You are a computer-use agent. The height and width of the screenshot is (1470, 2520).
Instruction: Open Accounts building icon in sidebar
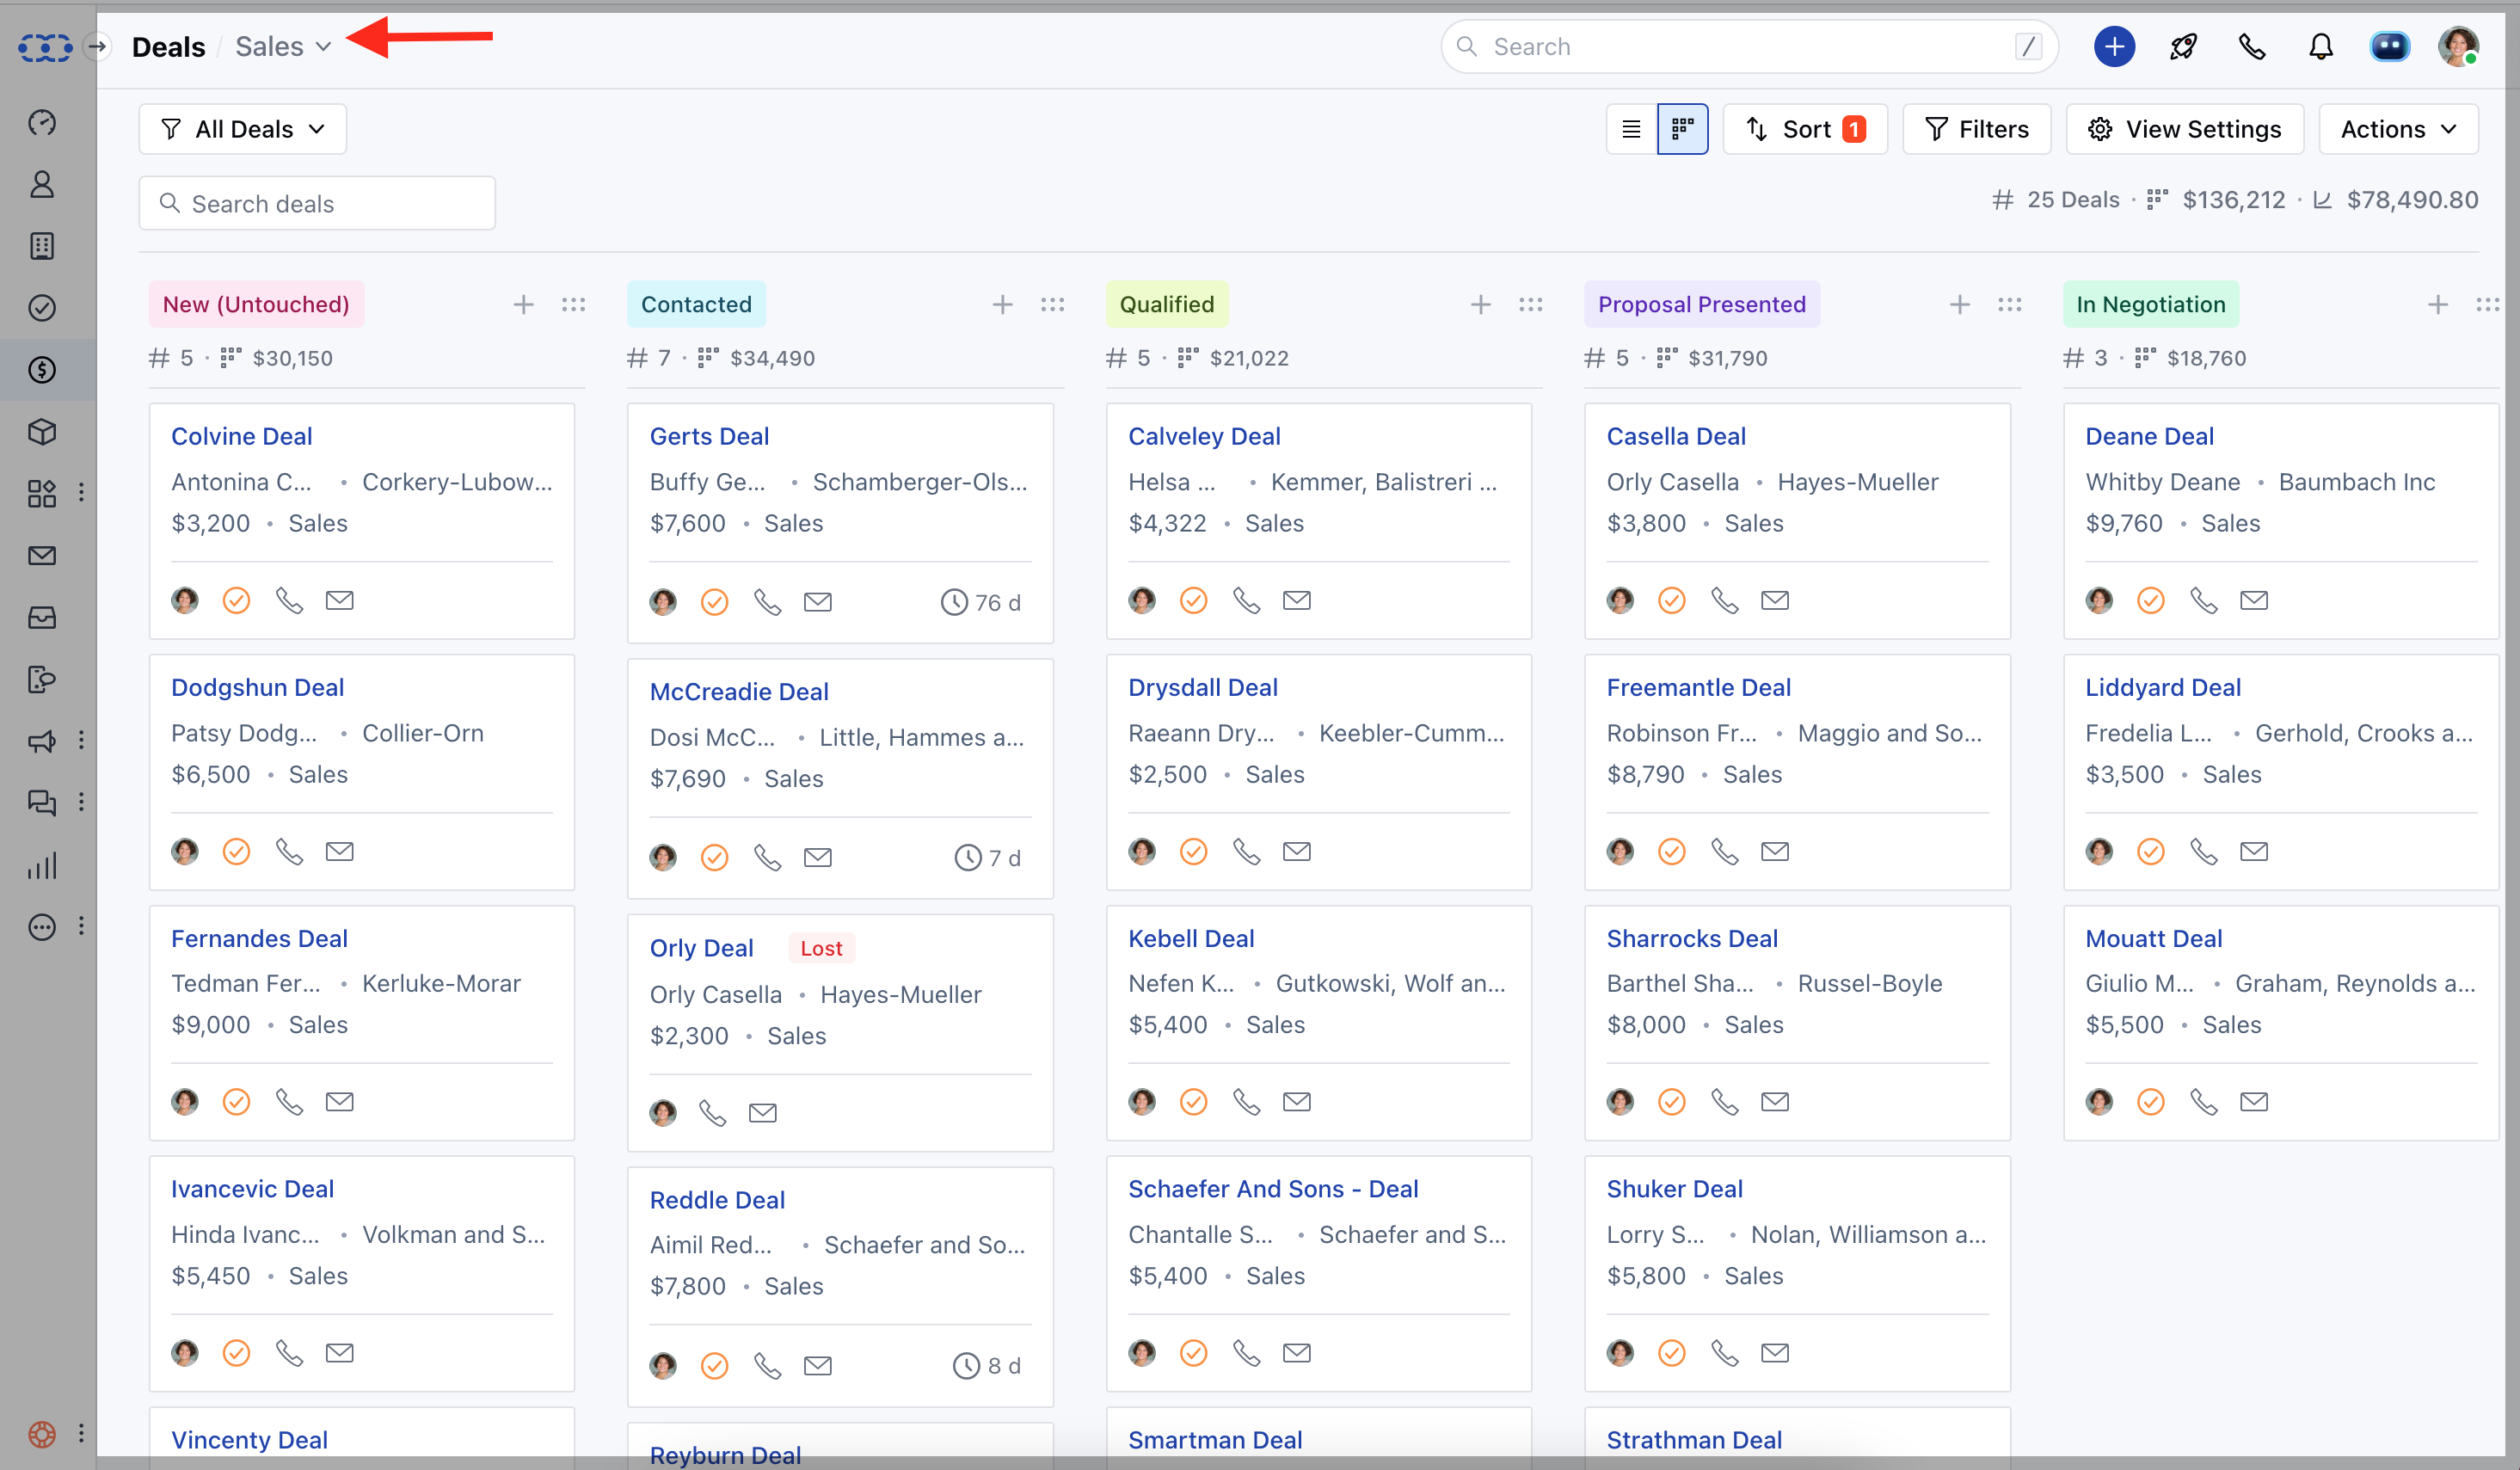click(x=42, y=246)
